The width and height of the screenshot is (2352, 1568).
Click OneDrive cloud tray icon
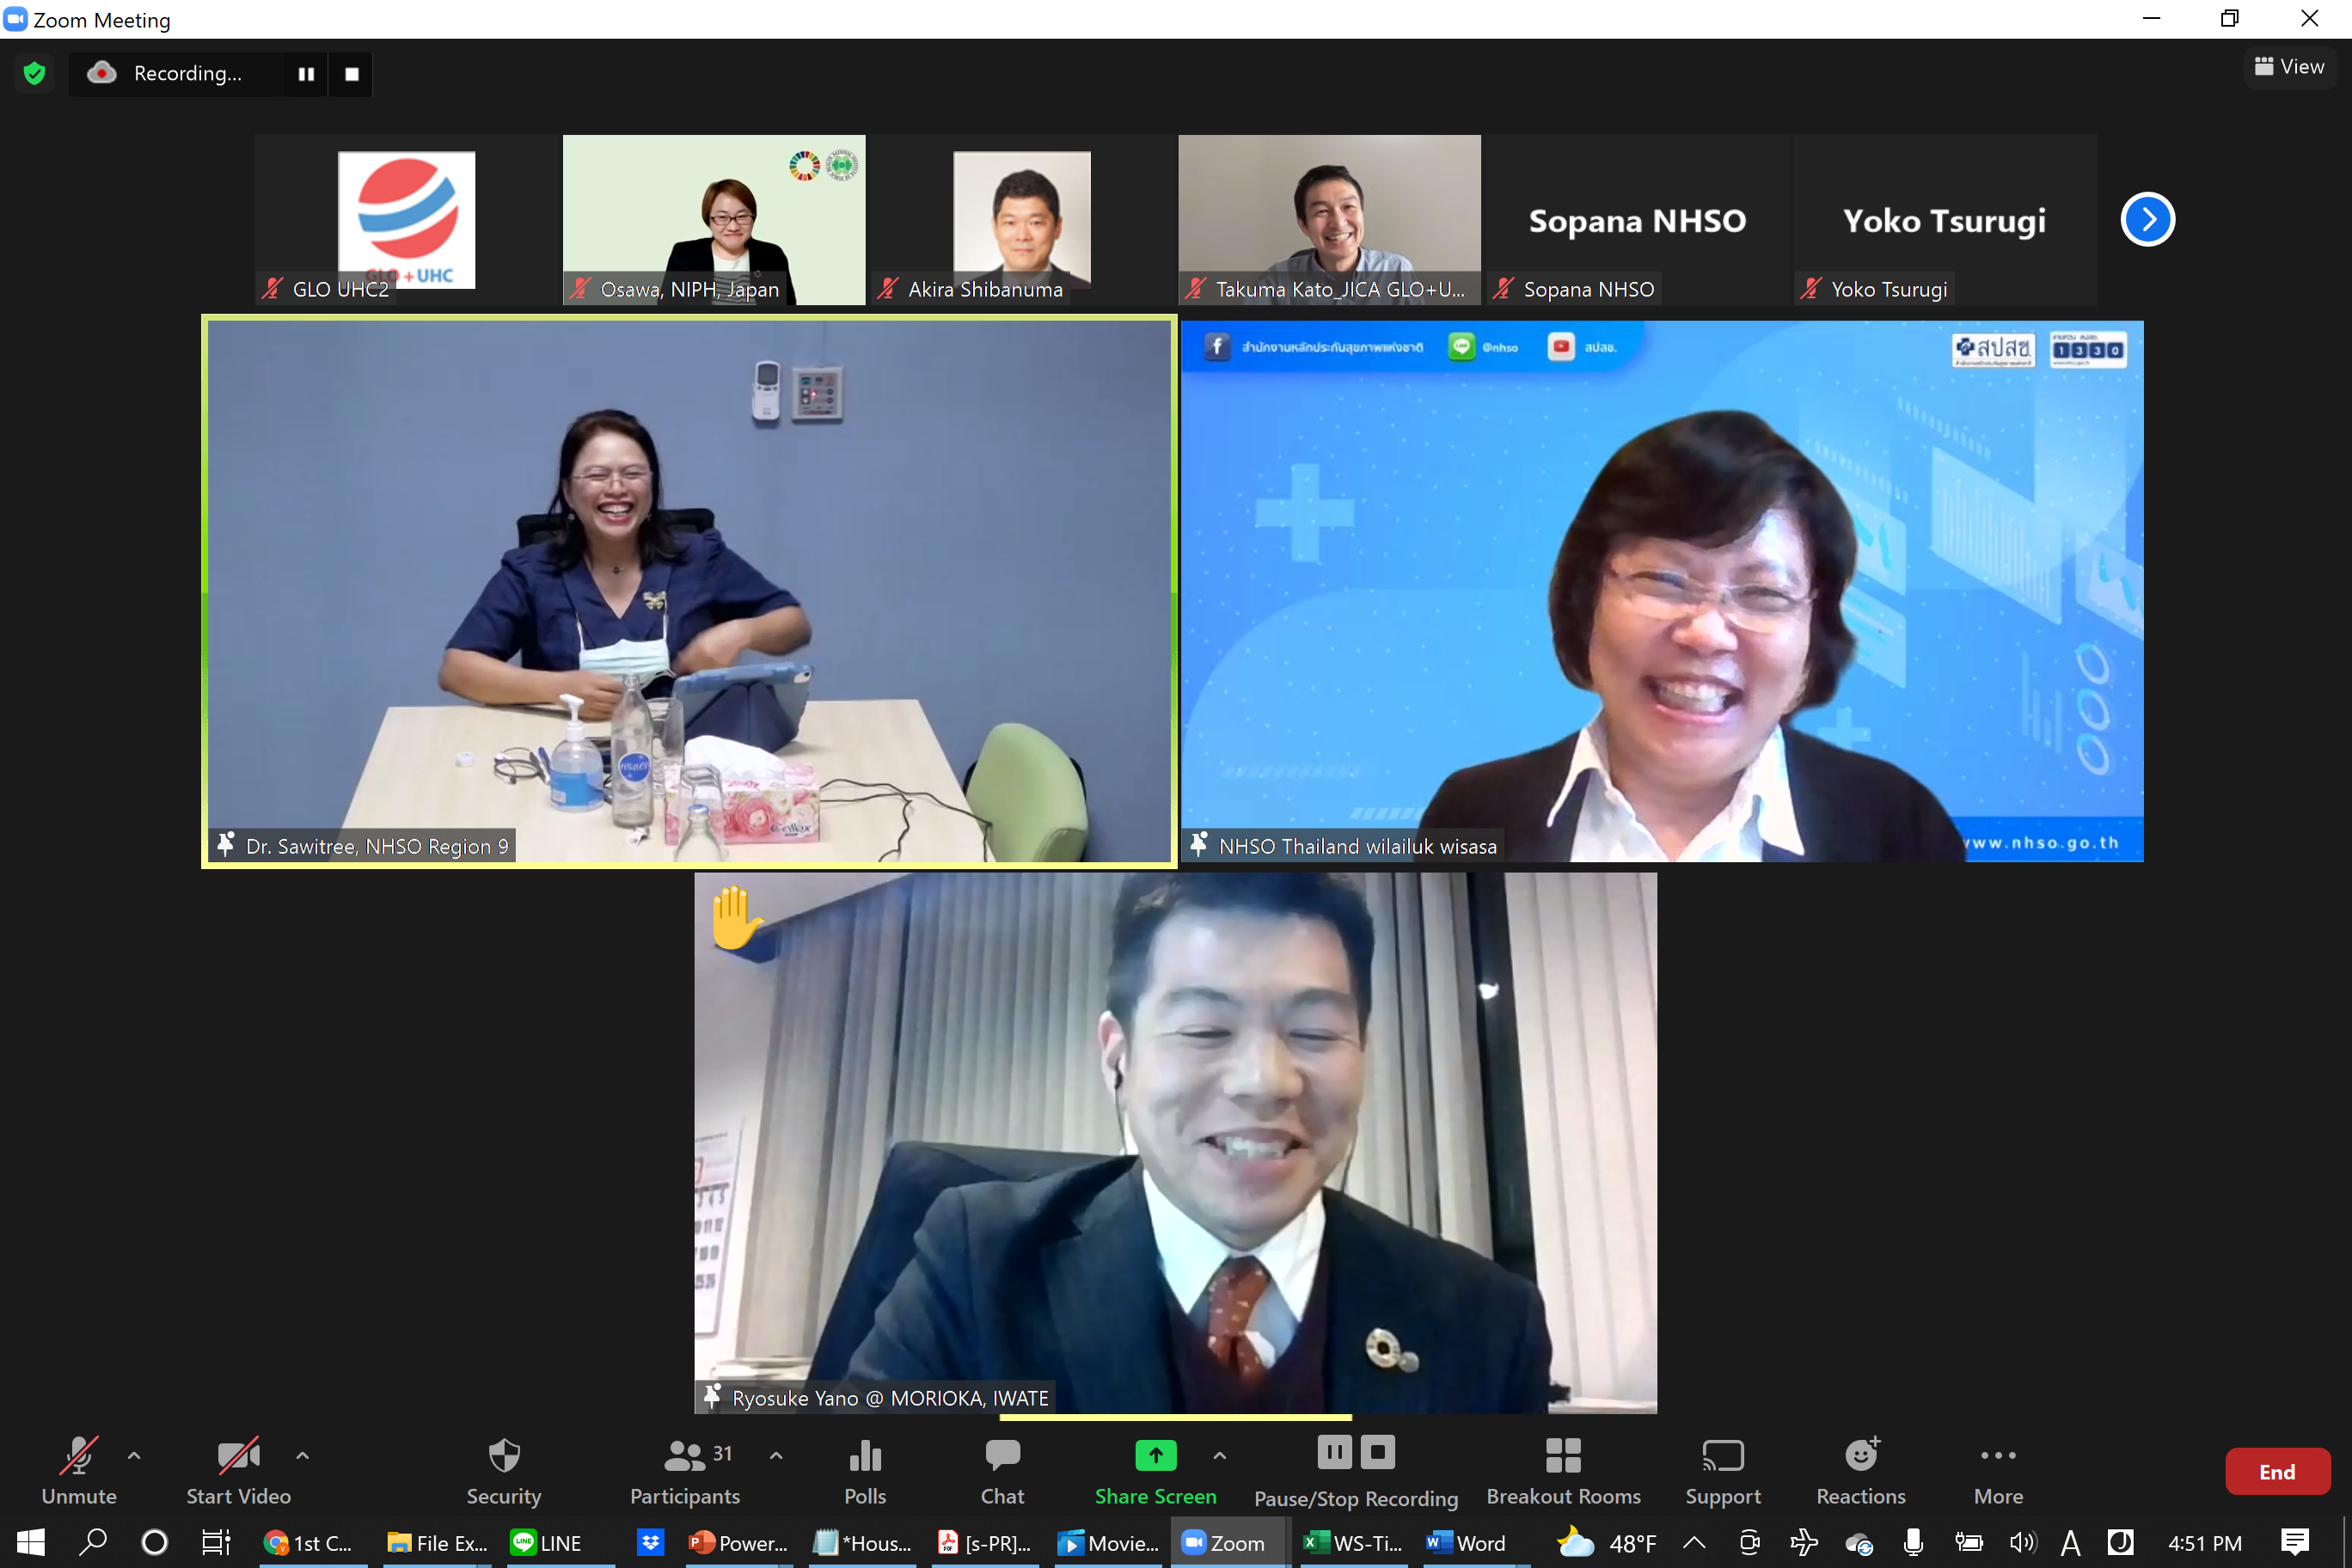1859,1543
